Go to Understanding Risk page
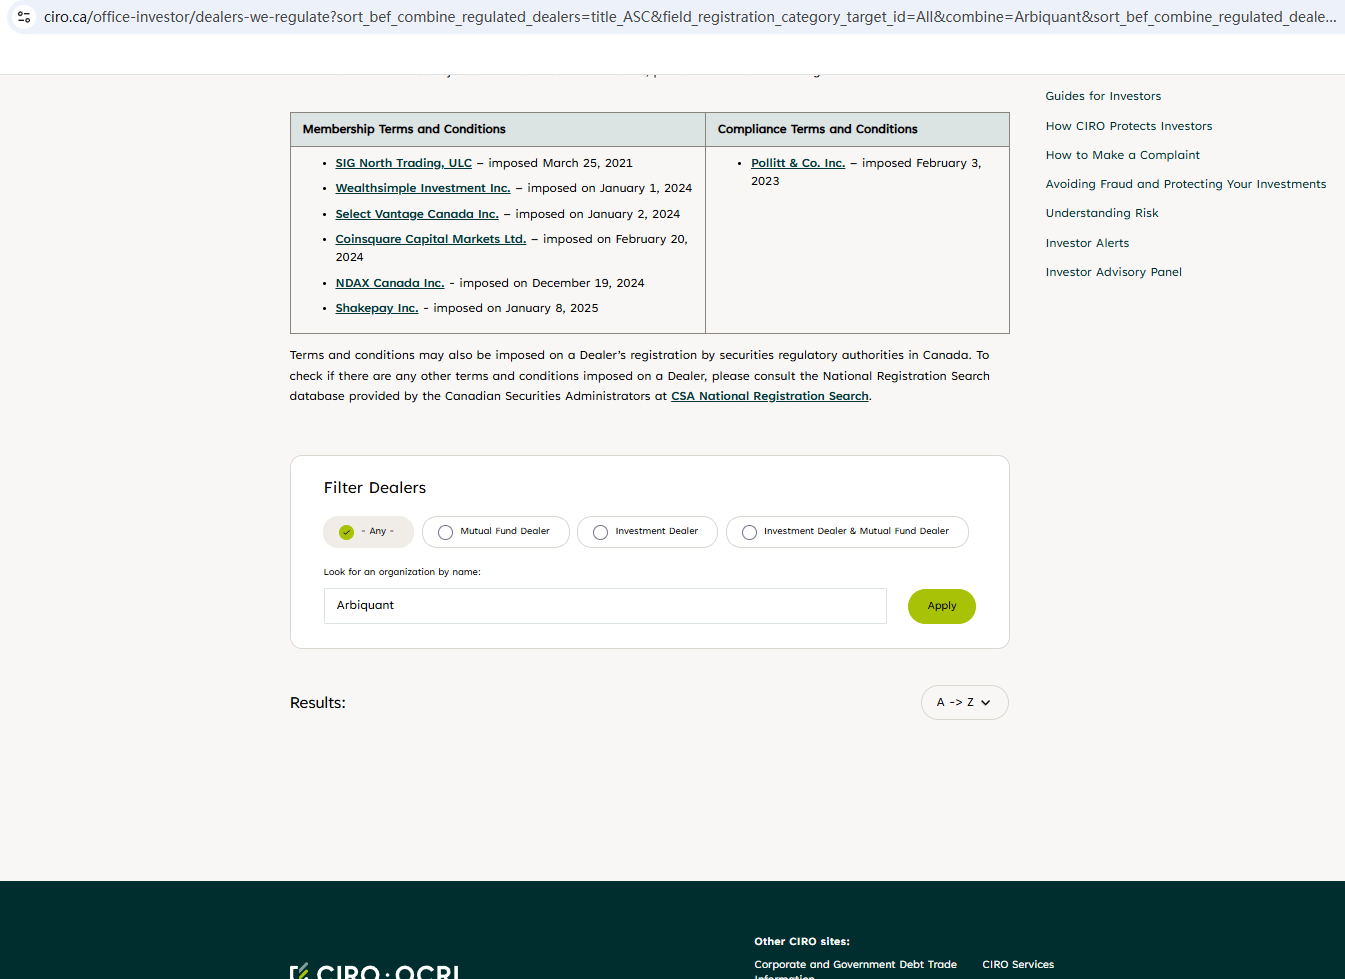The height and width of the screenshot is (979, 1345). pos(1102,213)
